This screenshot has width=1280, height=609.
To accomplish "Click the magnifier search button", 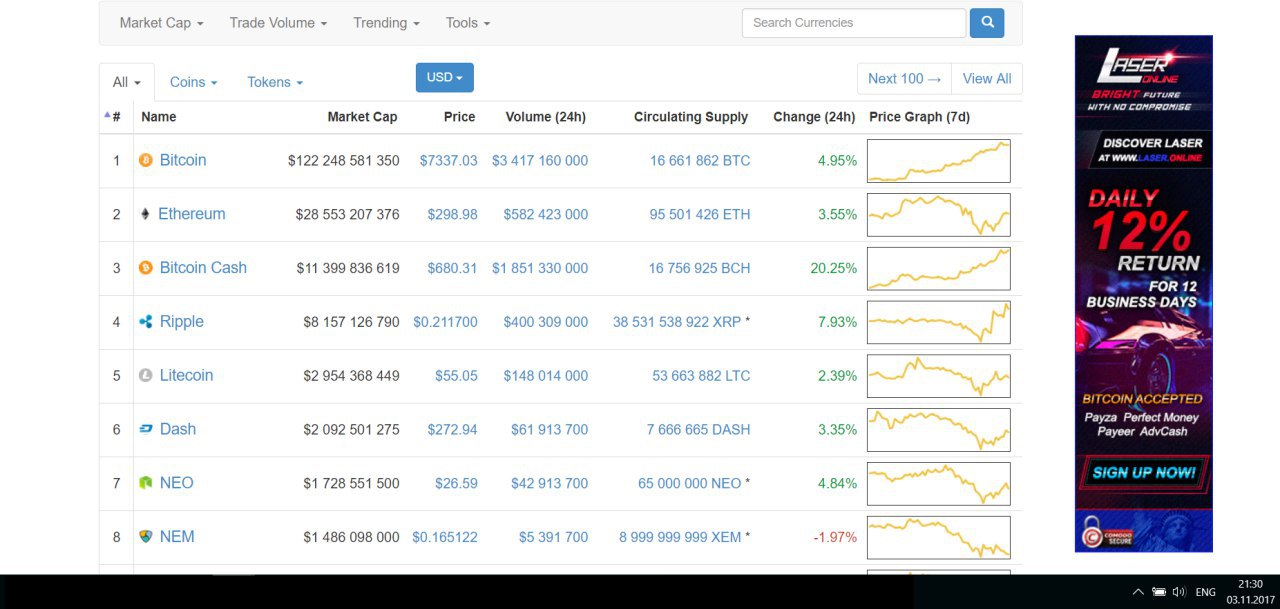I will pyautogui.click(x=987, y=23).
